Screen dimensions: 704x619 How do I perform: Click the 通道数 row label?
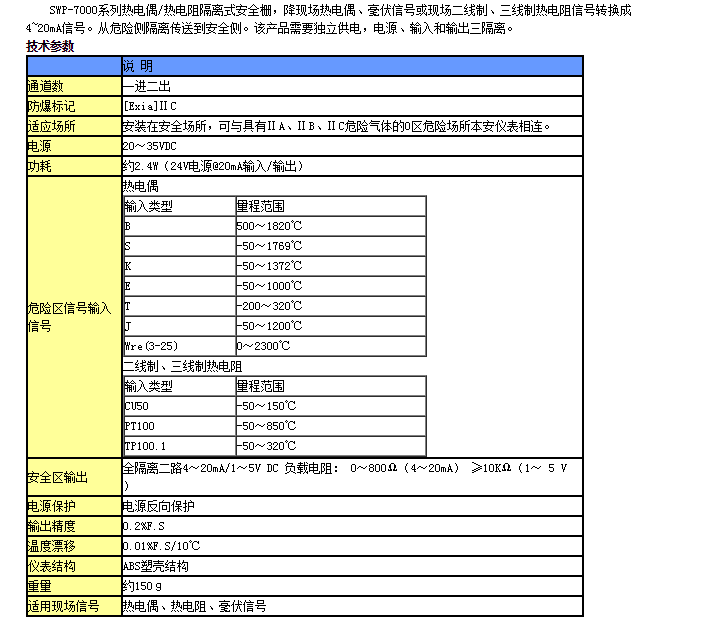click(x=46, y=87)
